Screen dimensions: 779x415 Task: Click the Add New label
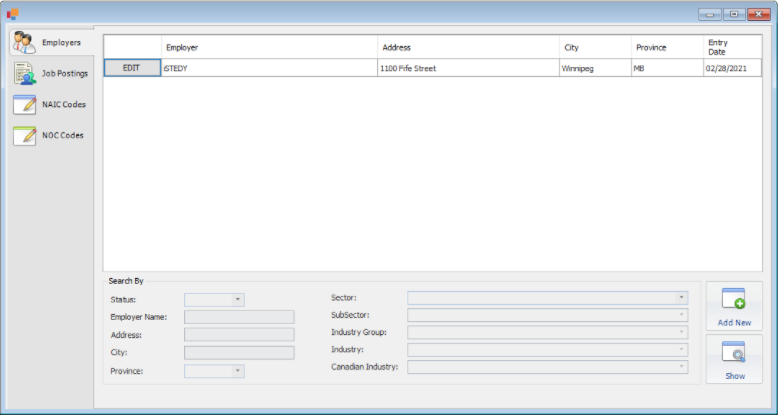tap(734, 323)
